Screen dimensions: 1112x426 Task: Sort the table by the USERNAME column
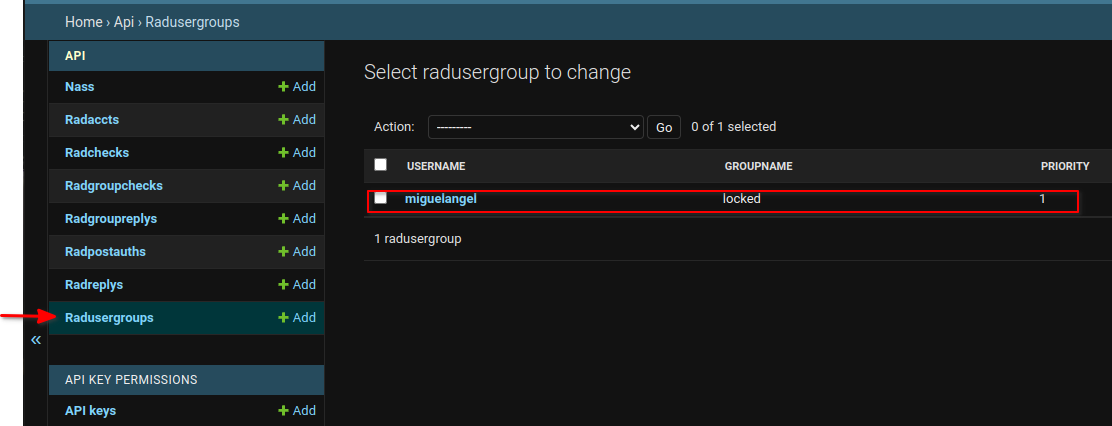(436, 166)
